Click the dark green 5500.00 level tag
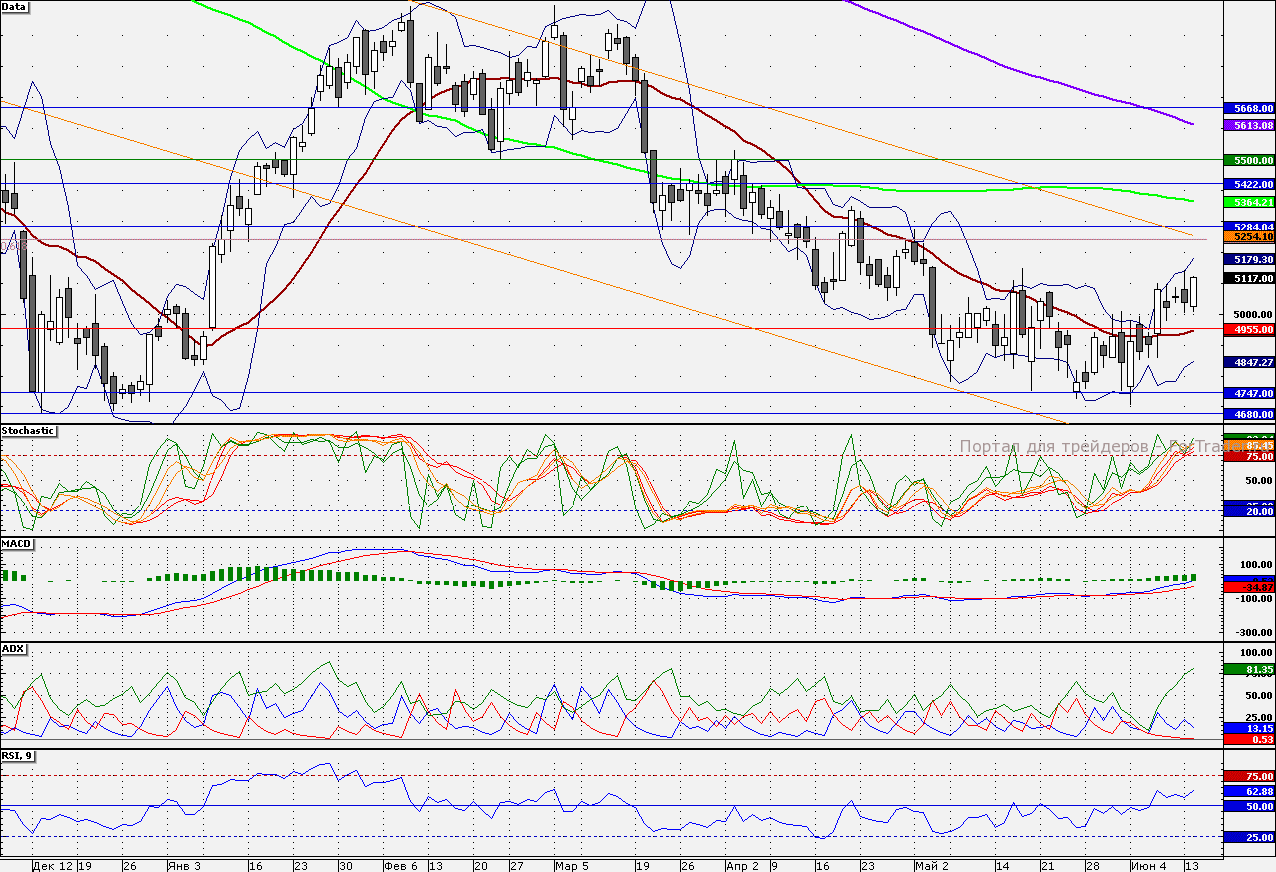This screenshot has width=1276, height=872. (x=1249, y=160)
